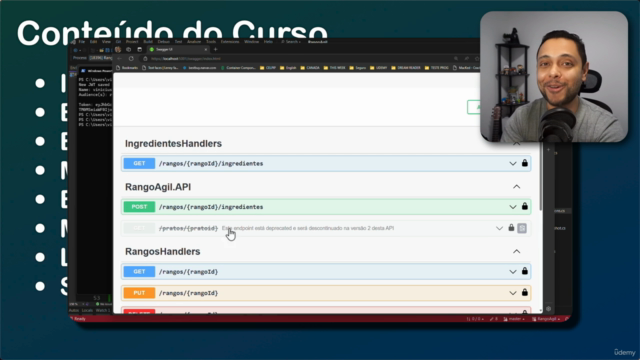
Task: Open the DREAM READER bookmarks folder
Action: click(406, 68)
